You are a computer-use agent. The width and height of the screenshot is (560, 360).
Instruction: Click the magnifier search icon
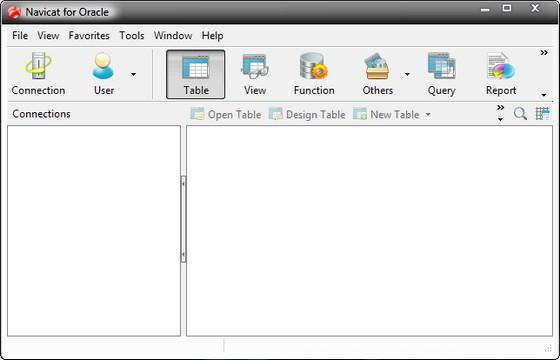[x=520, y=114]
